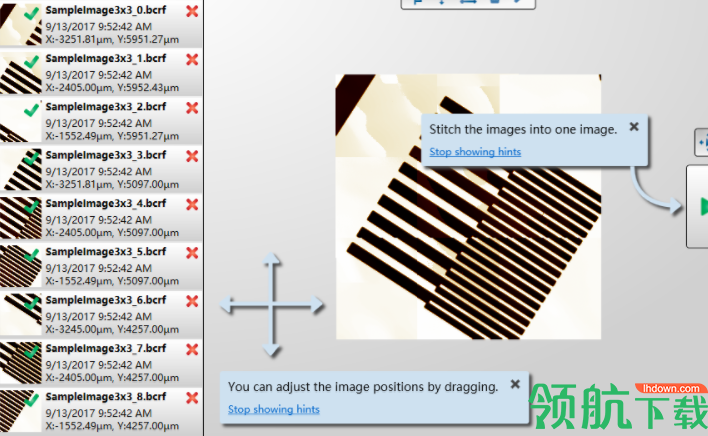The width and height of the screenshot is (708, 436).
Task: Delete SampleImage3x3_8.bcrf using the red X
Action: pyautogui.click(x=192, y=398)
